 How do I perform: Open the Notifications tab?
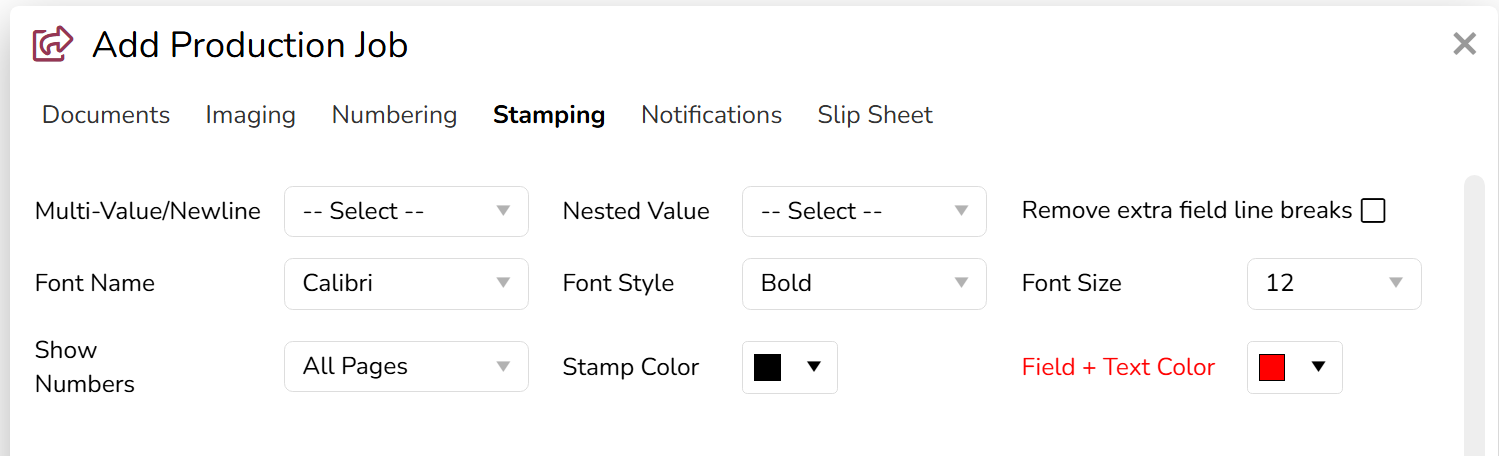pos(711,115)
